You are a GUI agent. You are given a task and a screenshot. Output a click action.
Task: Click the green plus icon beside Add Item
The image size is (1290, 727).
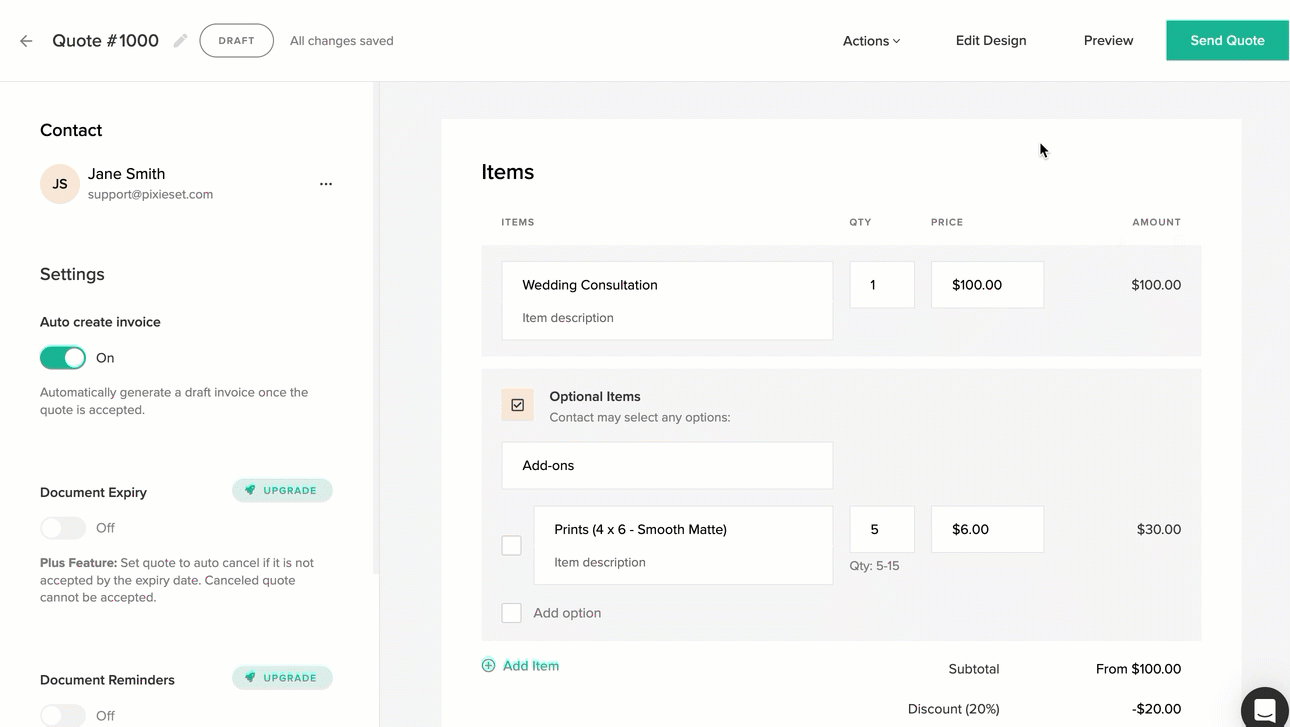pyautogui.click(x=488, y=664)
